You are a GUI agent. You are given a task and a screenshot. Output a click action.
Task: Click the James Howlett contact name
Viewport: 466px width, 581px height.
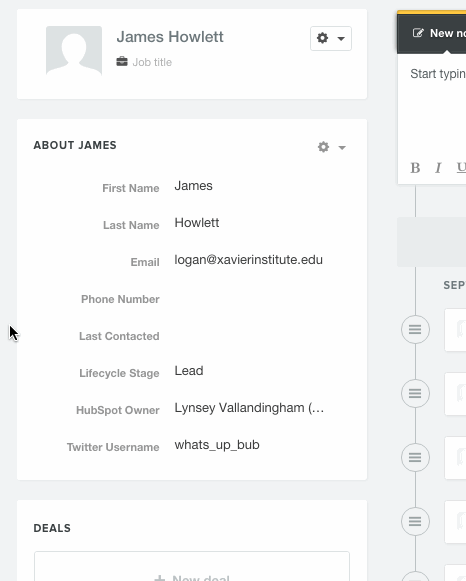tap(170, 37)
